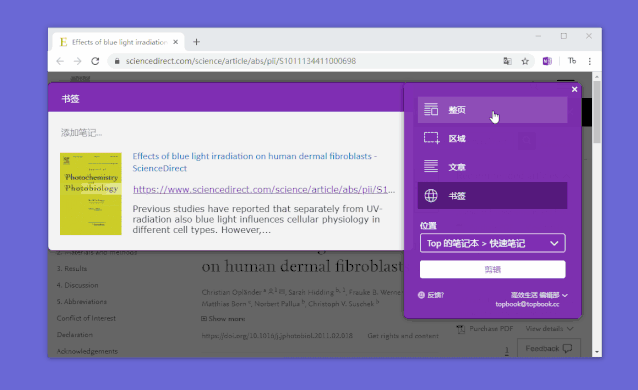Click the white clip button
Viewport: 638px width, 390px height.
coord(492,269)
